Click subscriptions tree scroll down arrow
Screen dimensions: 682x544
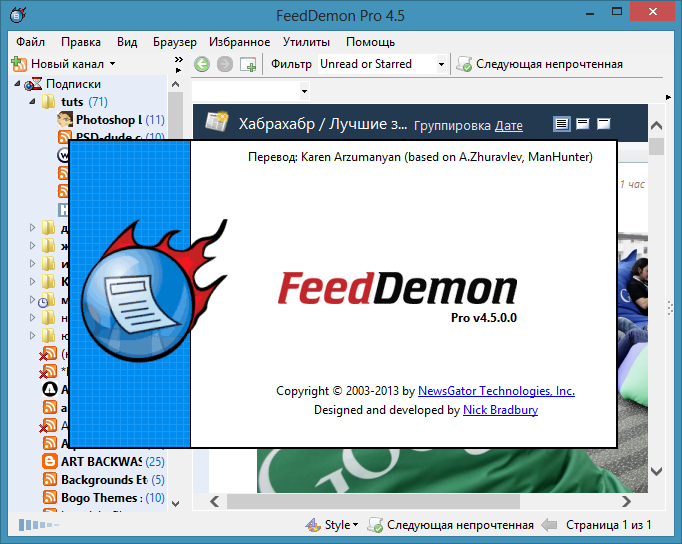(175, 504)
